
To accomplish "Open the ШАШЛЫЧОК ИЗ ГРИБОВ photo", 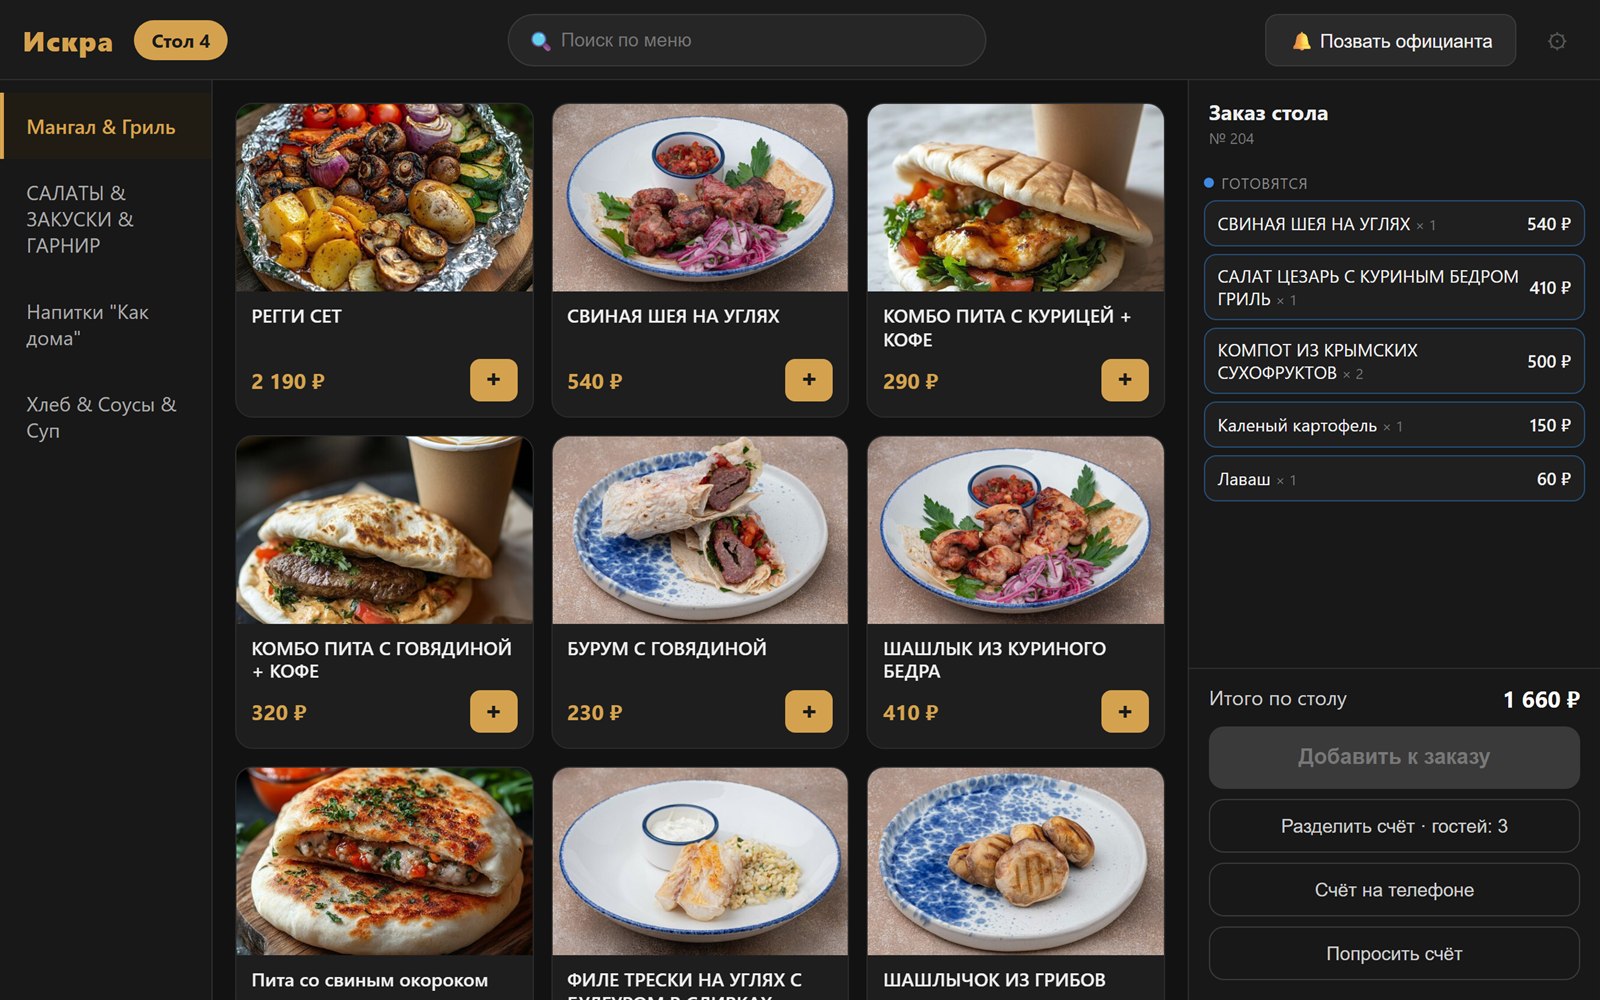I will (1016, 862).
